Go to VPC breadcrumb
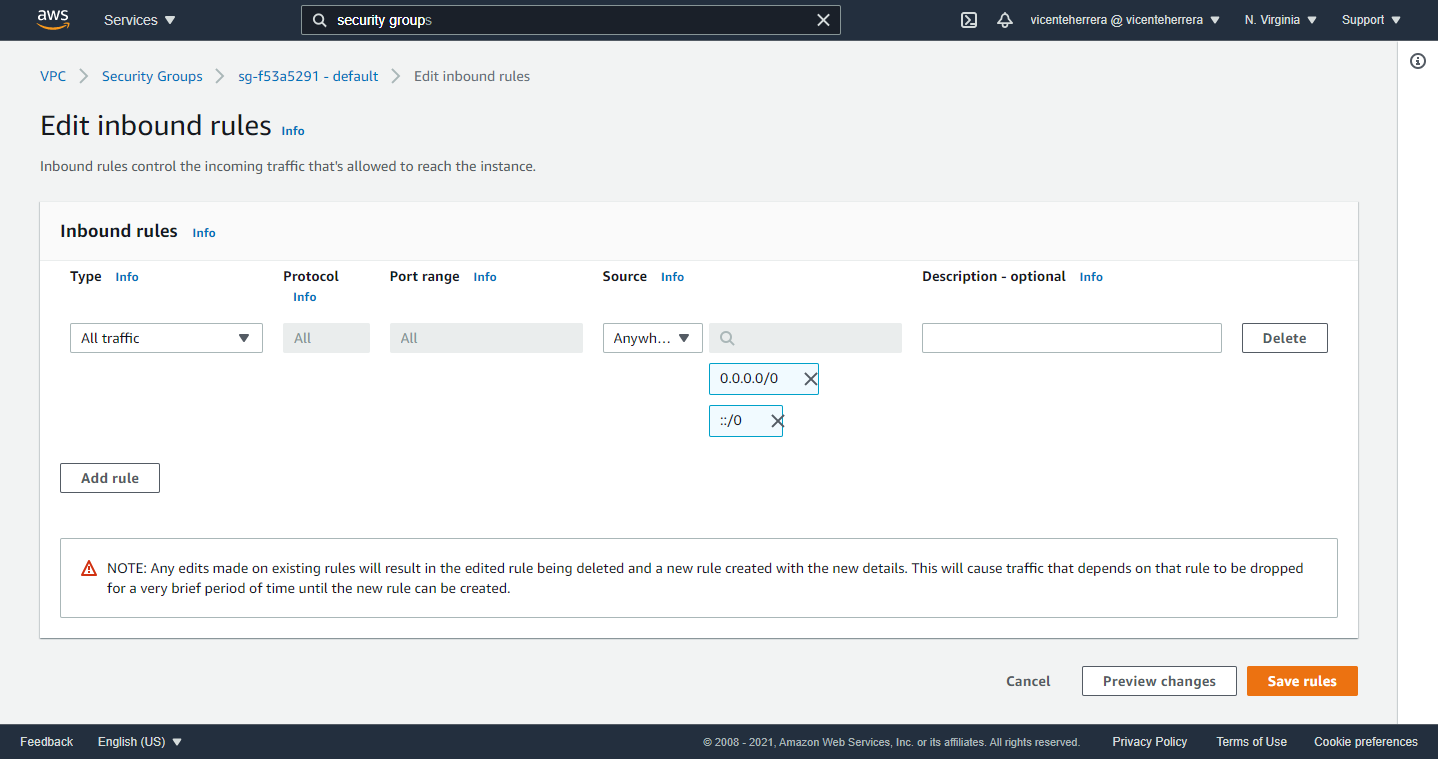The image size is (1438, 759). (x=53, y=76)
